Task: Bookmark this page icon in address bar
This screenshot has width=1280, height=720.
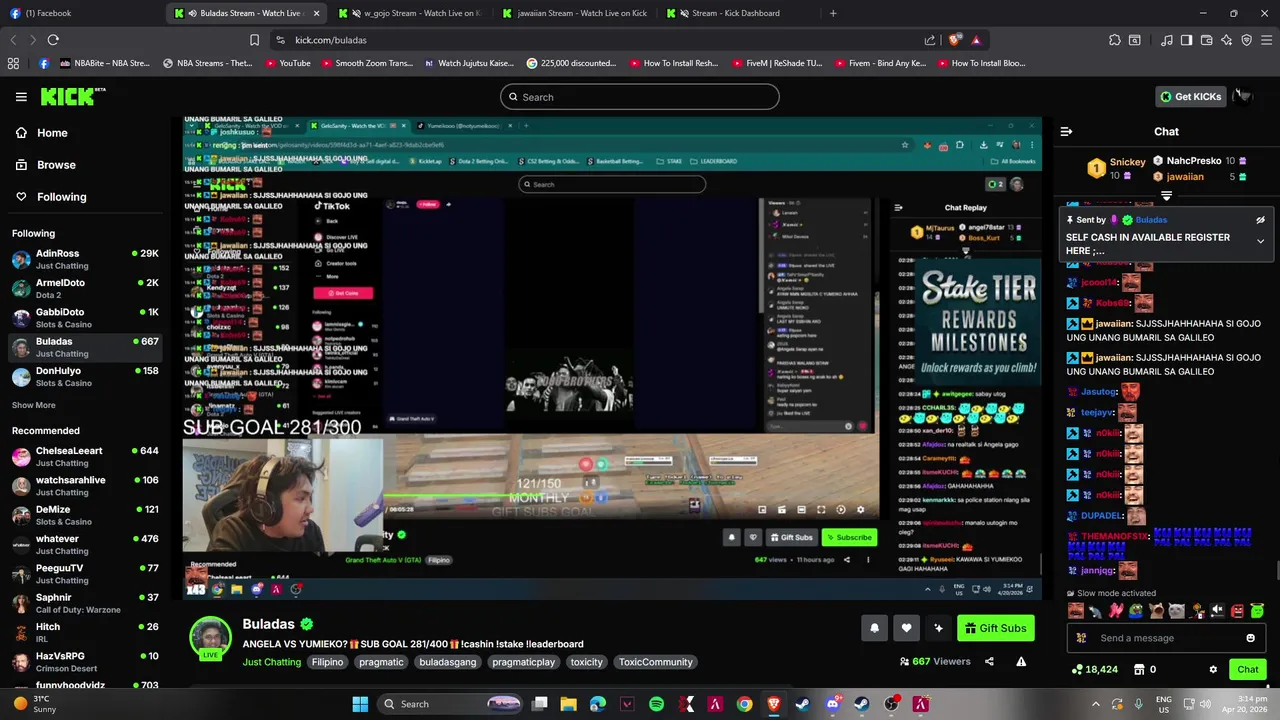Action: click(x=254, y=40)
